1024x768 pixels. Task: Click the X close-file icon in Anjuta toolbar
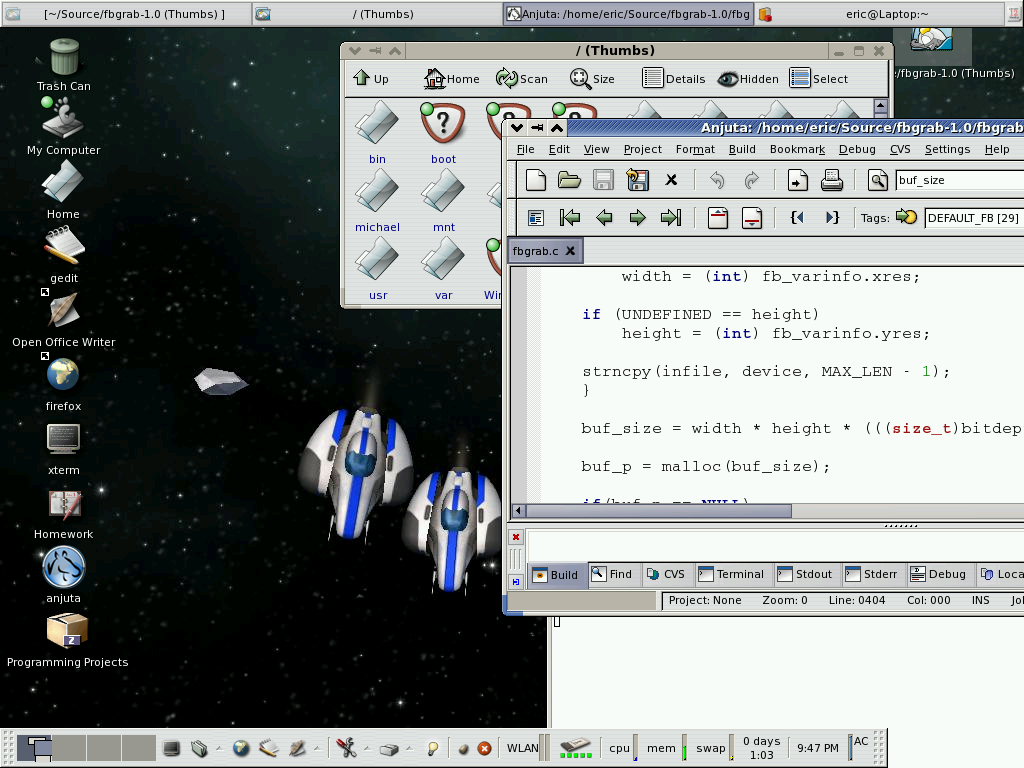tap(671, 180)
